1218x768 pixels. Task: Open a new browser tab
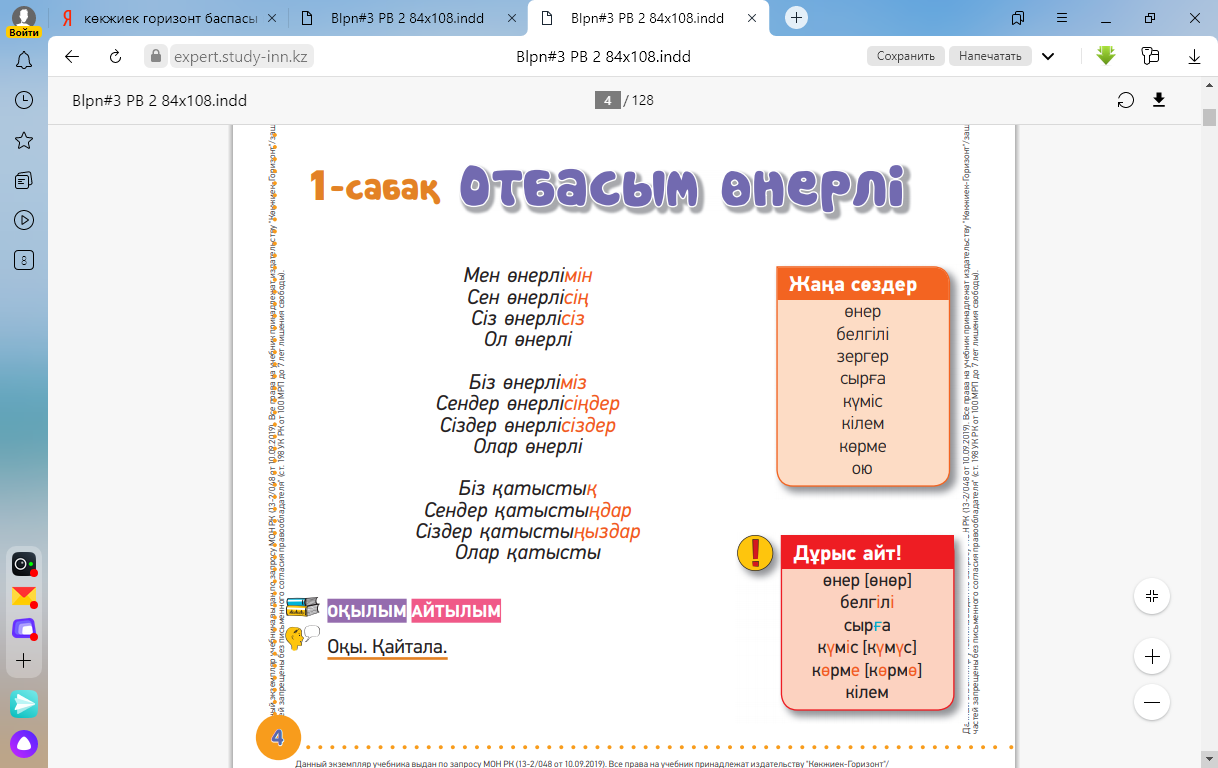click(796, 18)
